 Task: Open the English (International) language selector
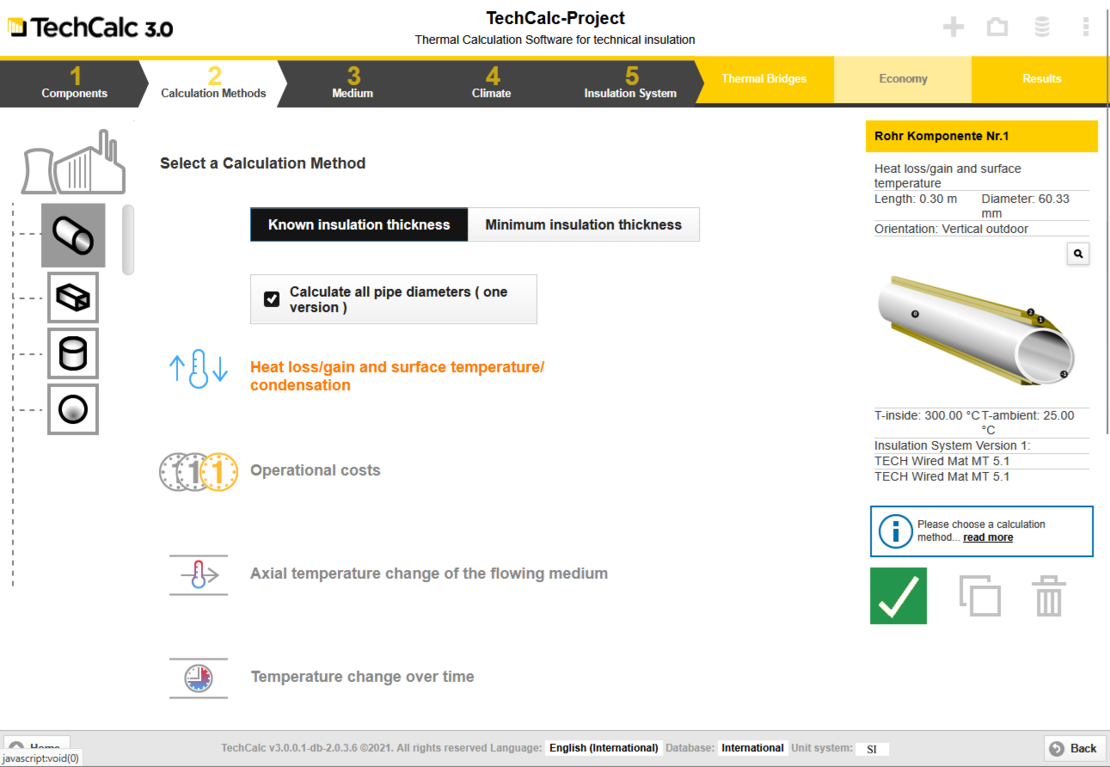(604, 748)
